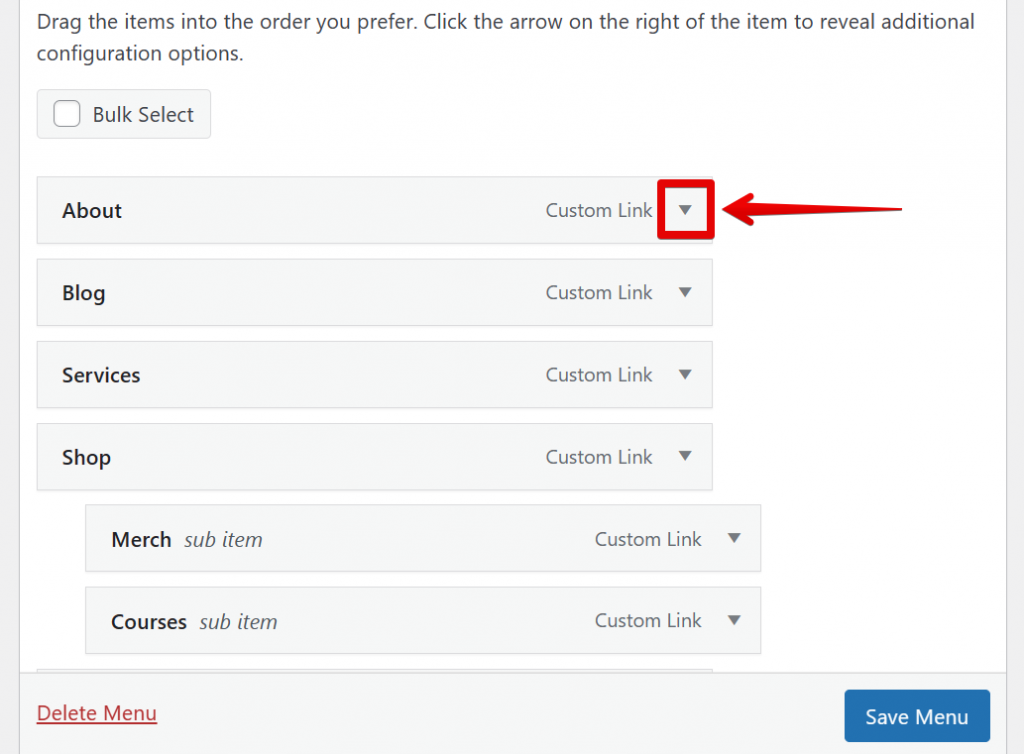Click the Bulk Select label text
The image size is (1024, 754).
click(144, 114)
